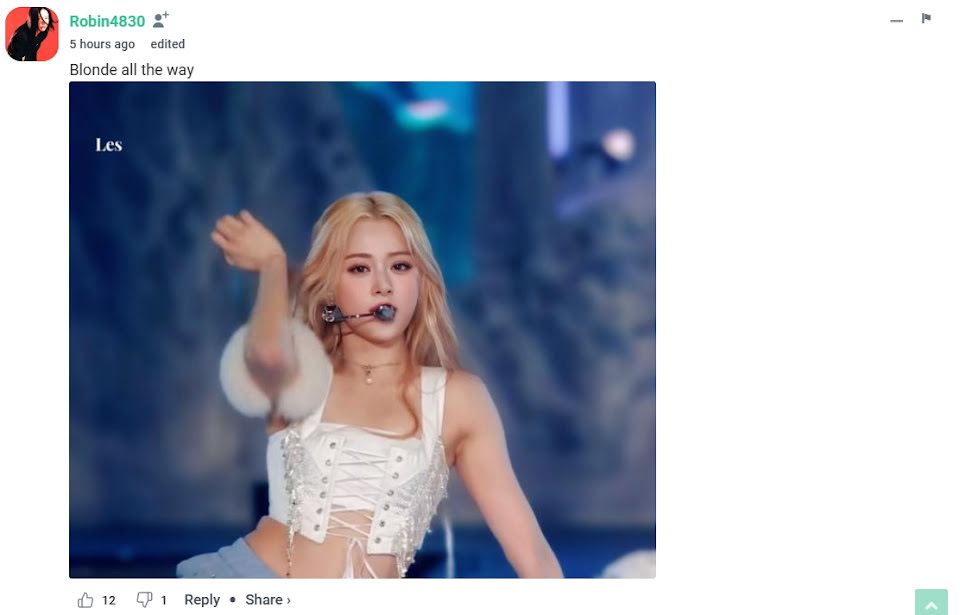Click the upvote count 12
The height and width of the screenshot is (615, 960).
tap(109, 600)
